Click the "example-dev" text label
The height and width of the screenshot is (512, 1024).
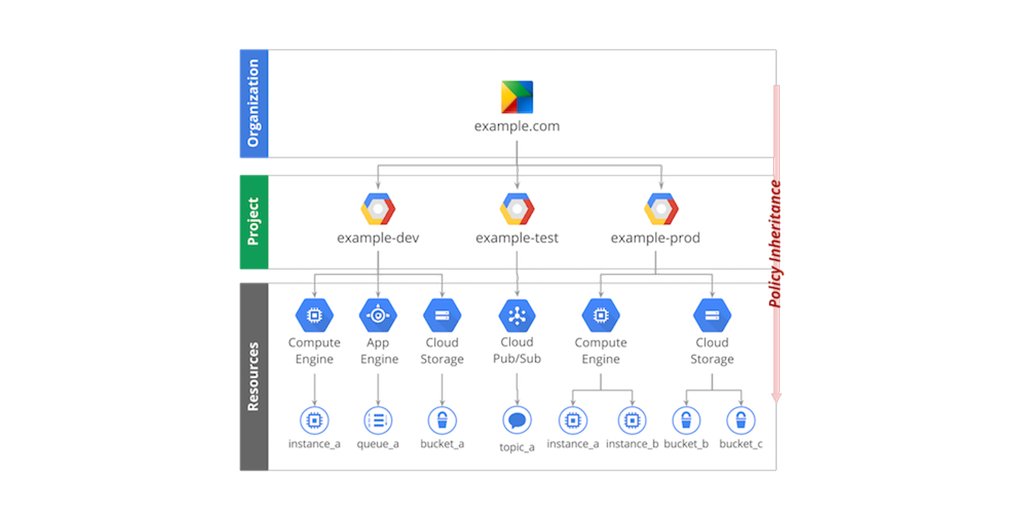pos(378,238)
